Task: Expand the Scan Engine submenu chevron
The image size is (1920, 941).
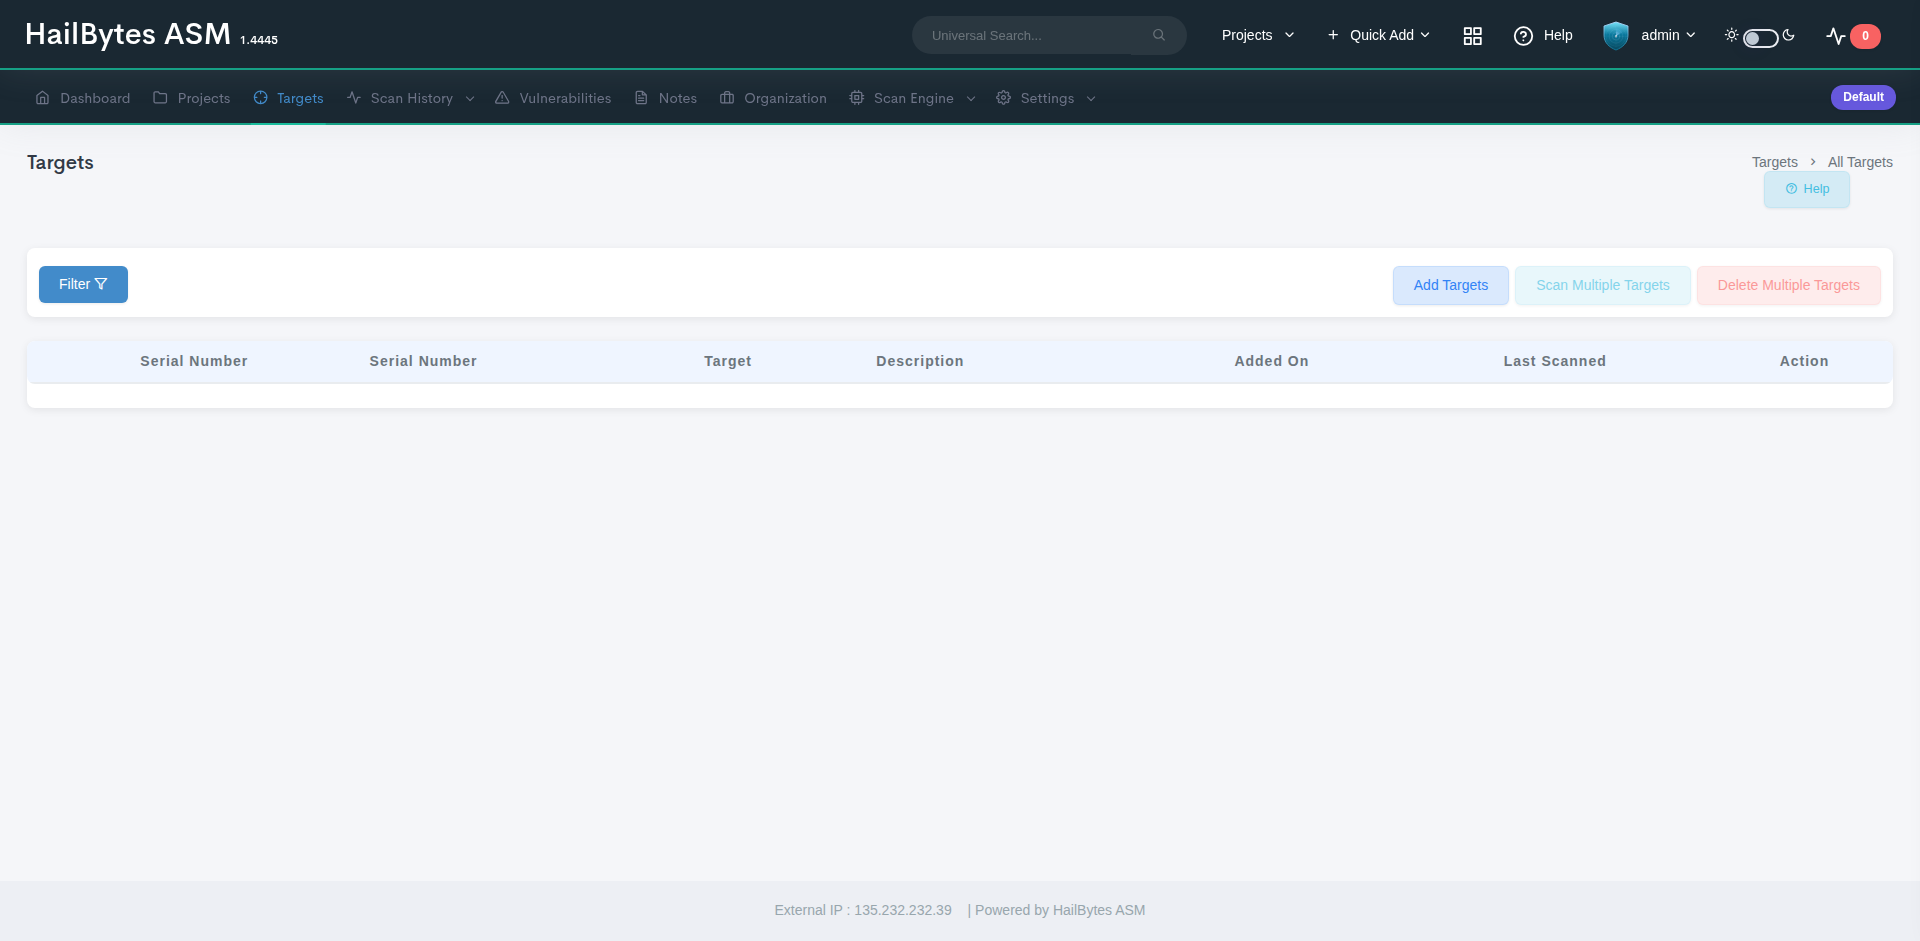Action: [x=971, y=99]
